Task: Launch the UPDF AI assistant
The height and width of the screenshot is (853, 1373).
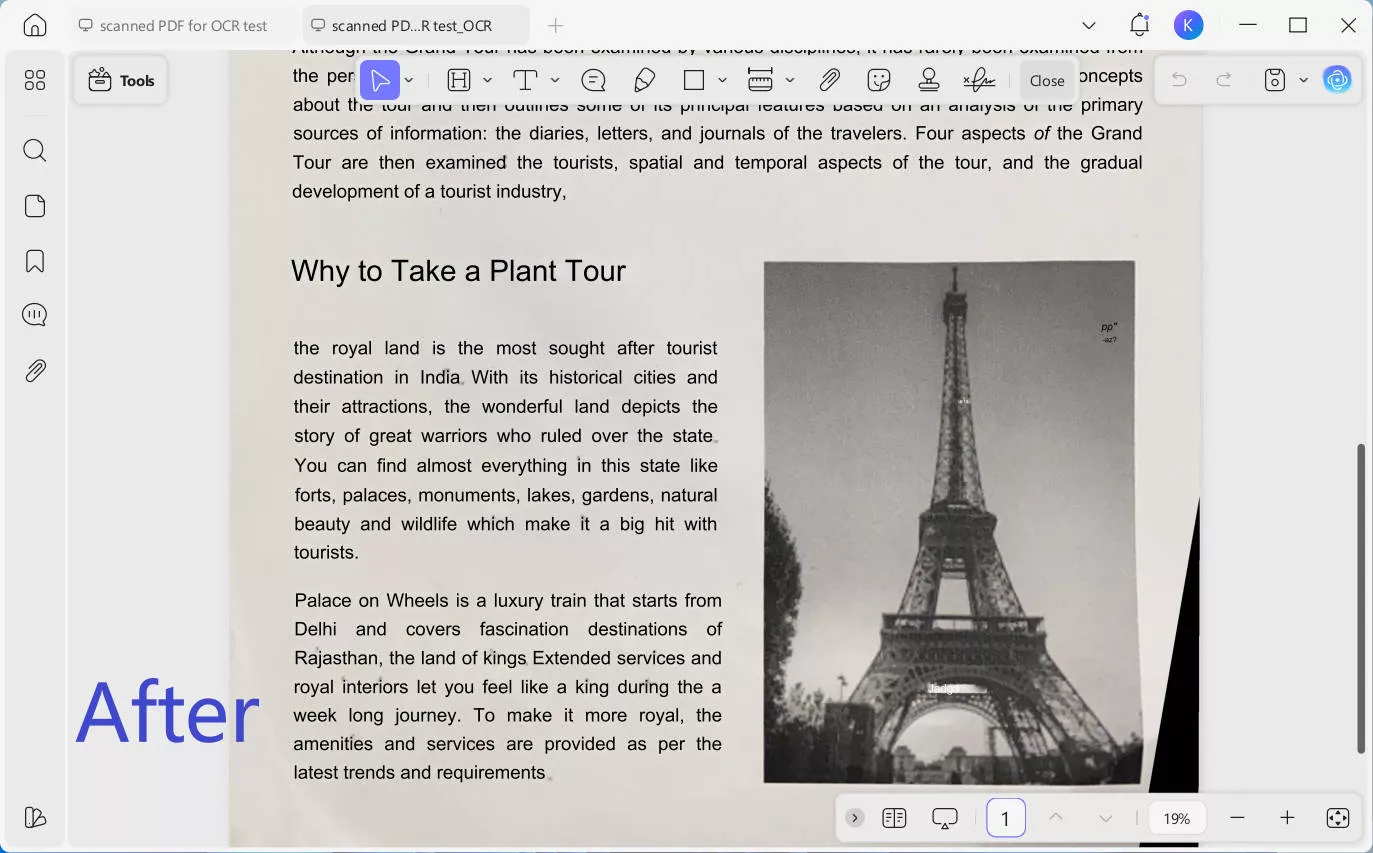Action: click(x=1337, y=80)
